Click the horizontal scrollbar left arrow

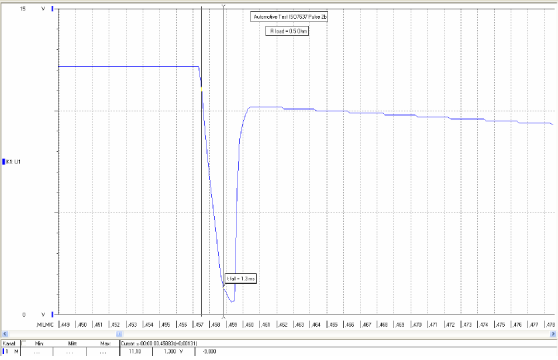pyautogui.click(x=5, y=334)
